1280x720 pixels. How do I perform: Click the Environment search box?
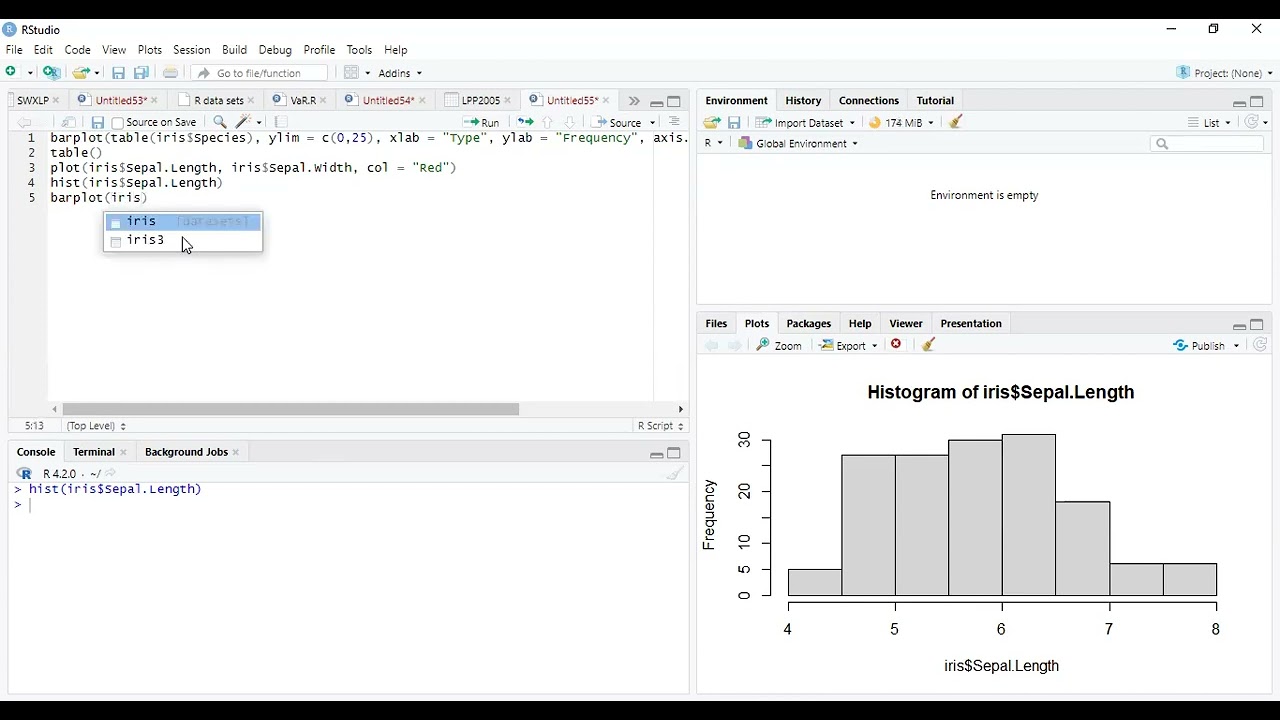click(1207, 143)
